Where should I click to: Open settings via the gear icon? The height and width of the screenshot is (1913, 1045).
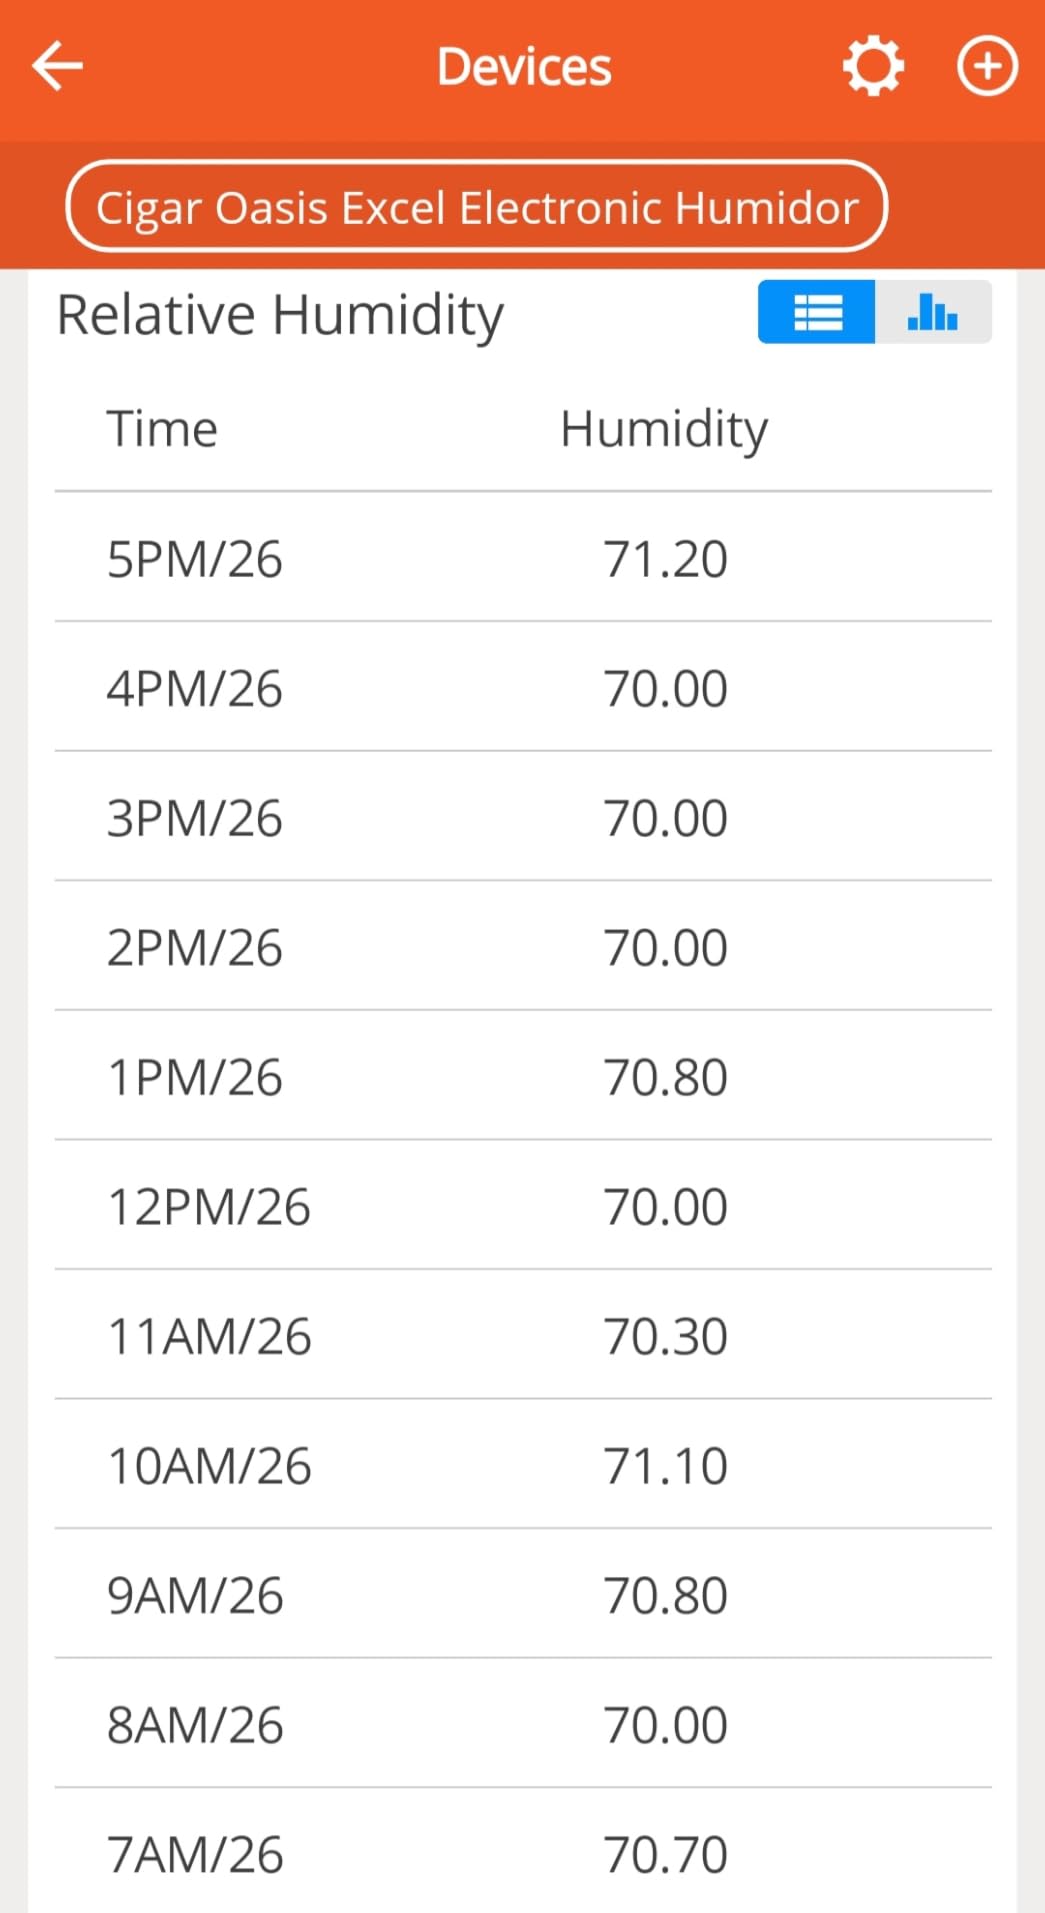click(x=873, y=66)
